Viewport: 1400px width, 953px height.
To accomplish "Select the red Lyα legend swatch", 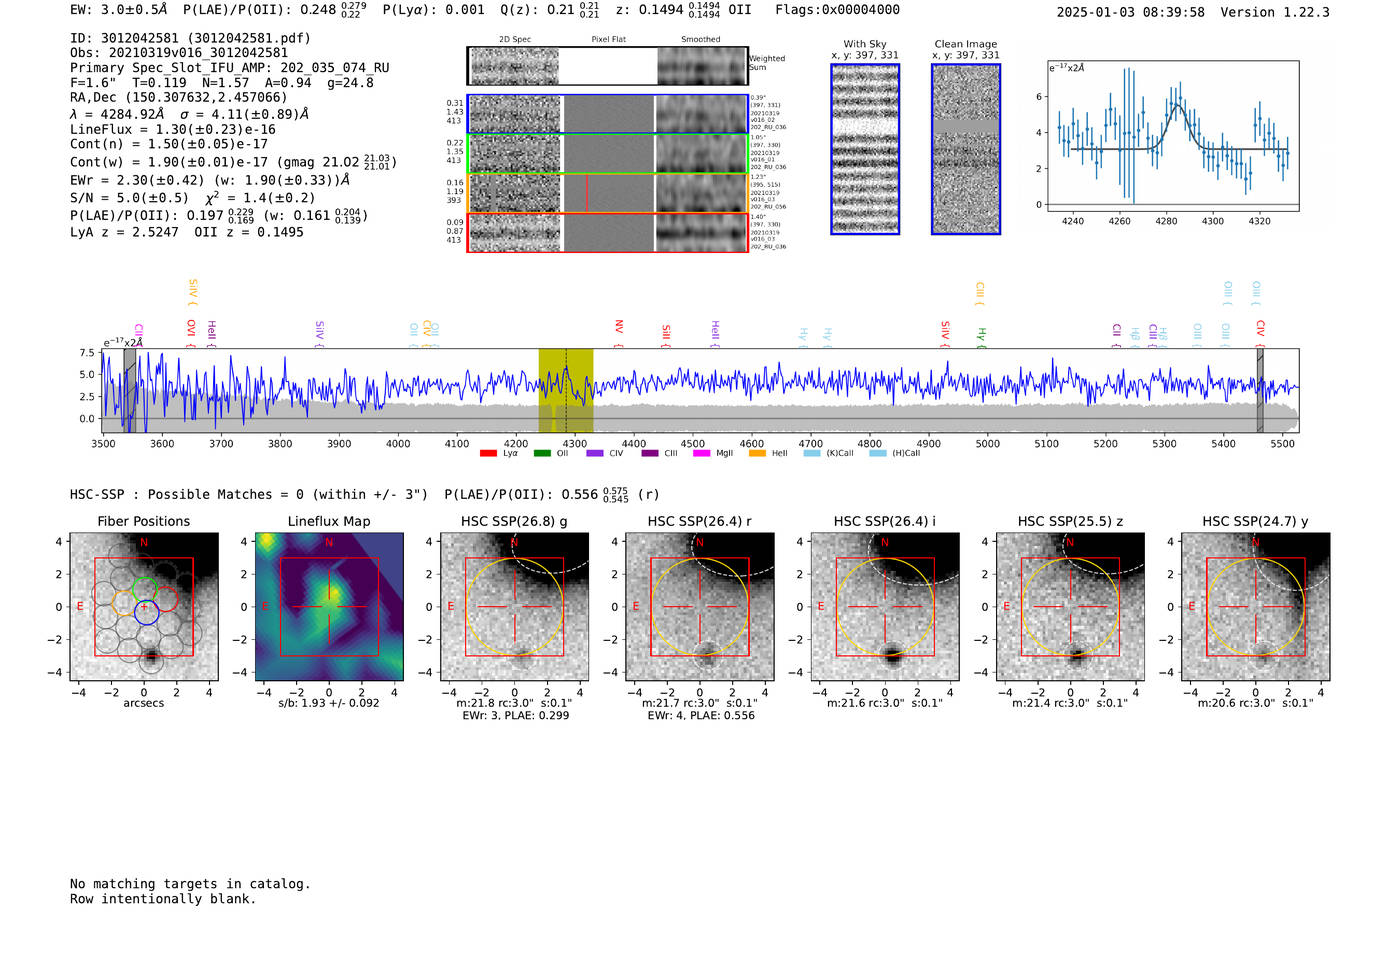I will pos(488,454).
